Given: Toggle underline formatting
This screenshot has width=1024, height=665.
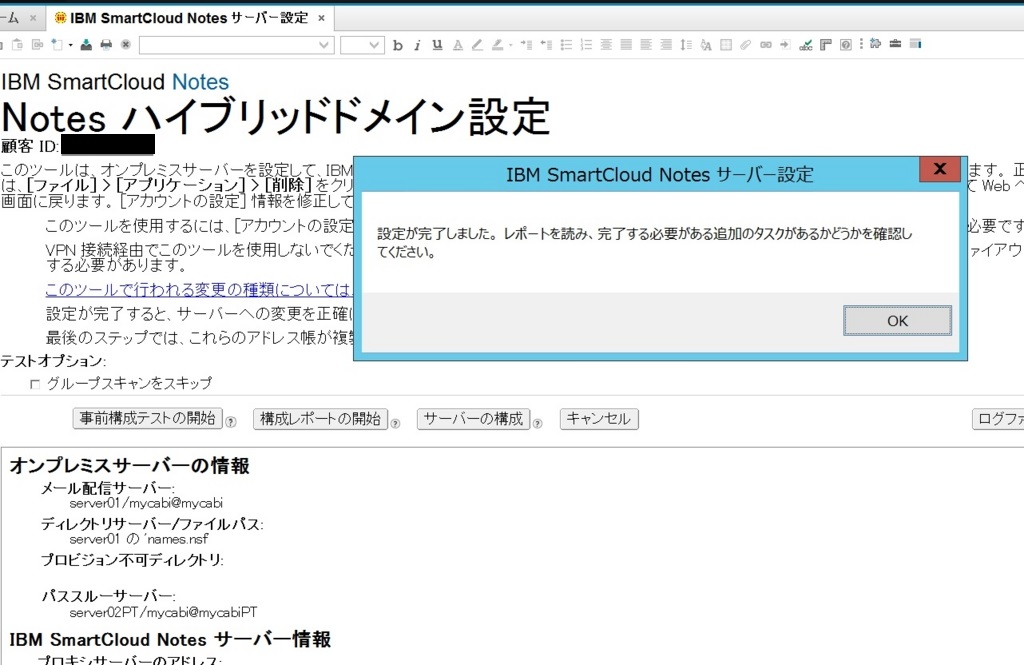Looking at the screenshot, I should (437, 45).
